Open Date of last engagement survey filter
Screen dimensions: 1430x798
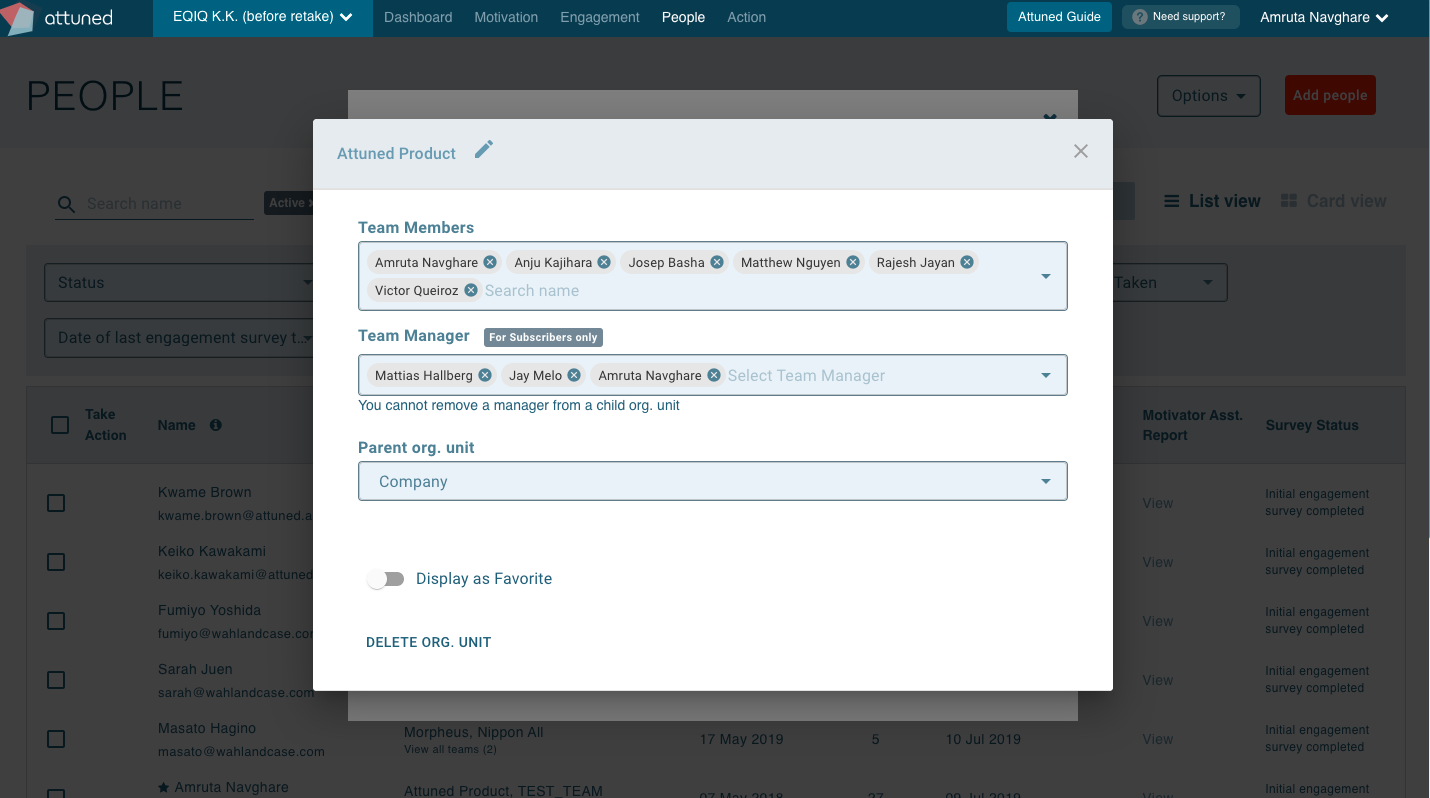[x=179, y=338]
